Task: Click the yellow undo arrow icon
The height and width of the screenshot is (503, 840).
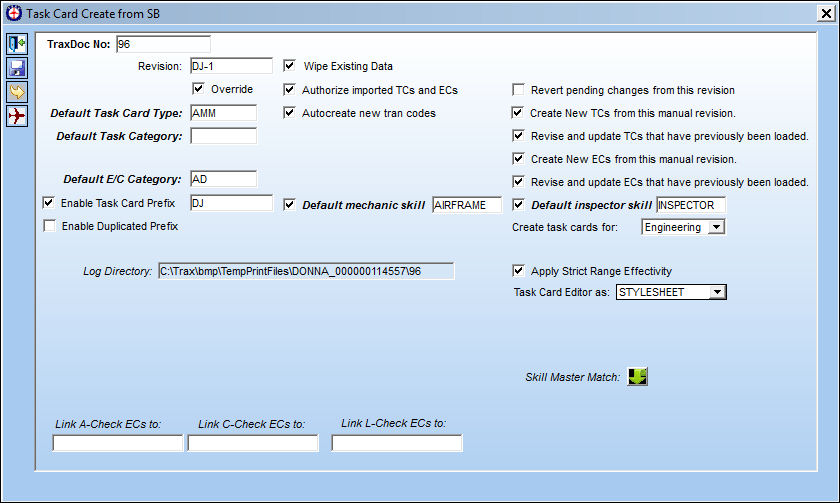Action: click(17, 92)
